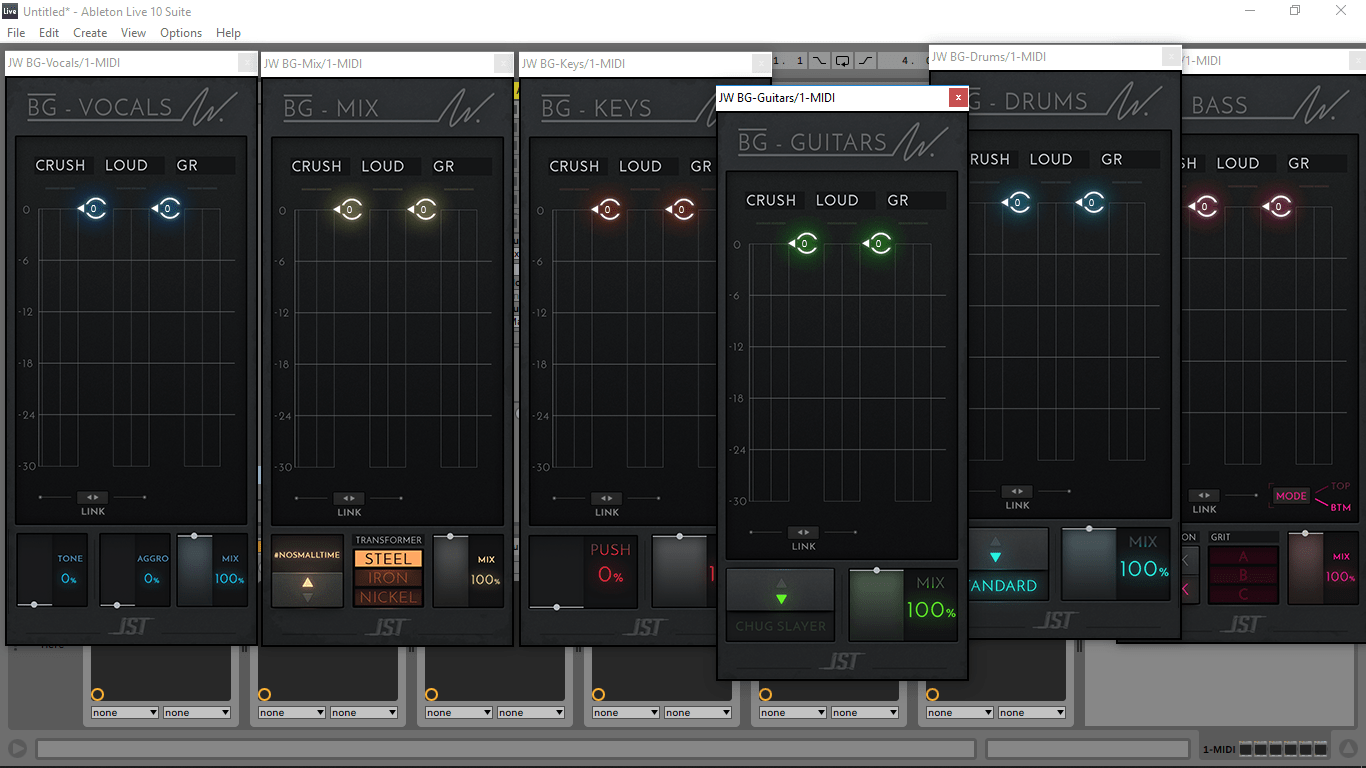1366x768 pixels.
Task: Click the green LOUD knob in BG-Guitars
Action: click(x=879, y=244)
